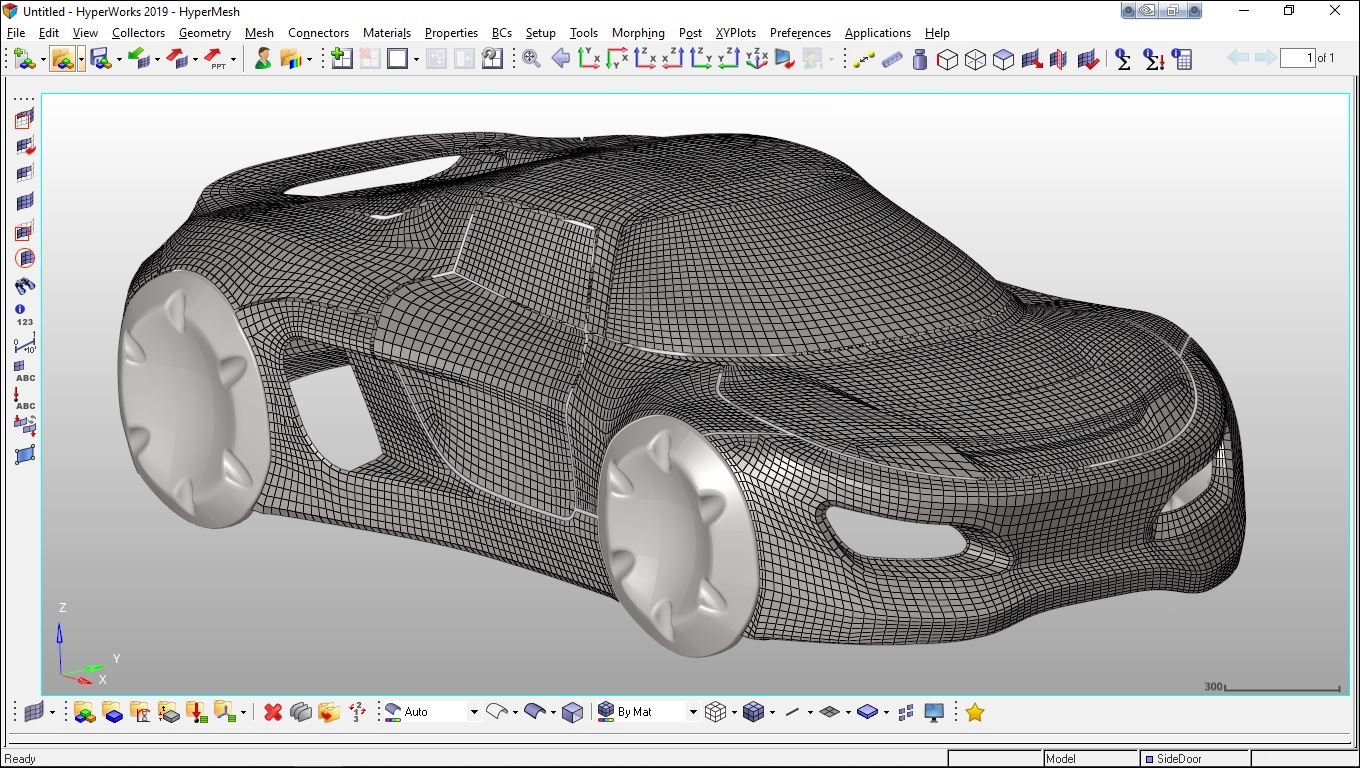The image size is (1360, 768).
Task: Open the Help menu
Action: [937, 33]
